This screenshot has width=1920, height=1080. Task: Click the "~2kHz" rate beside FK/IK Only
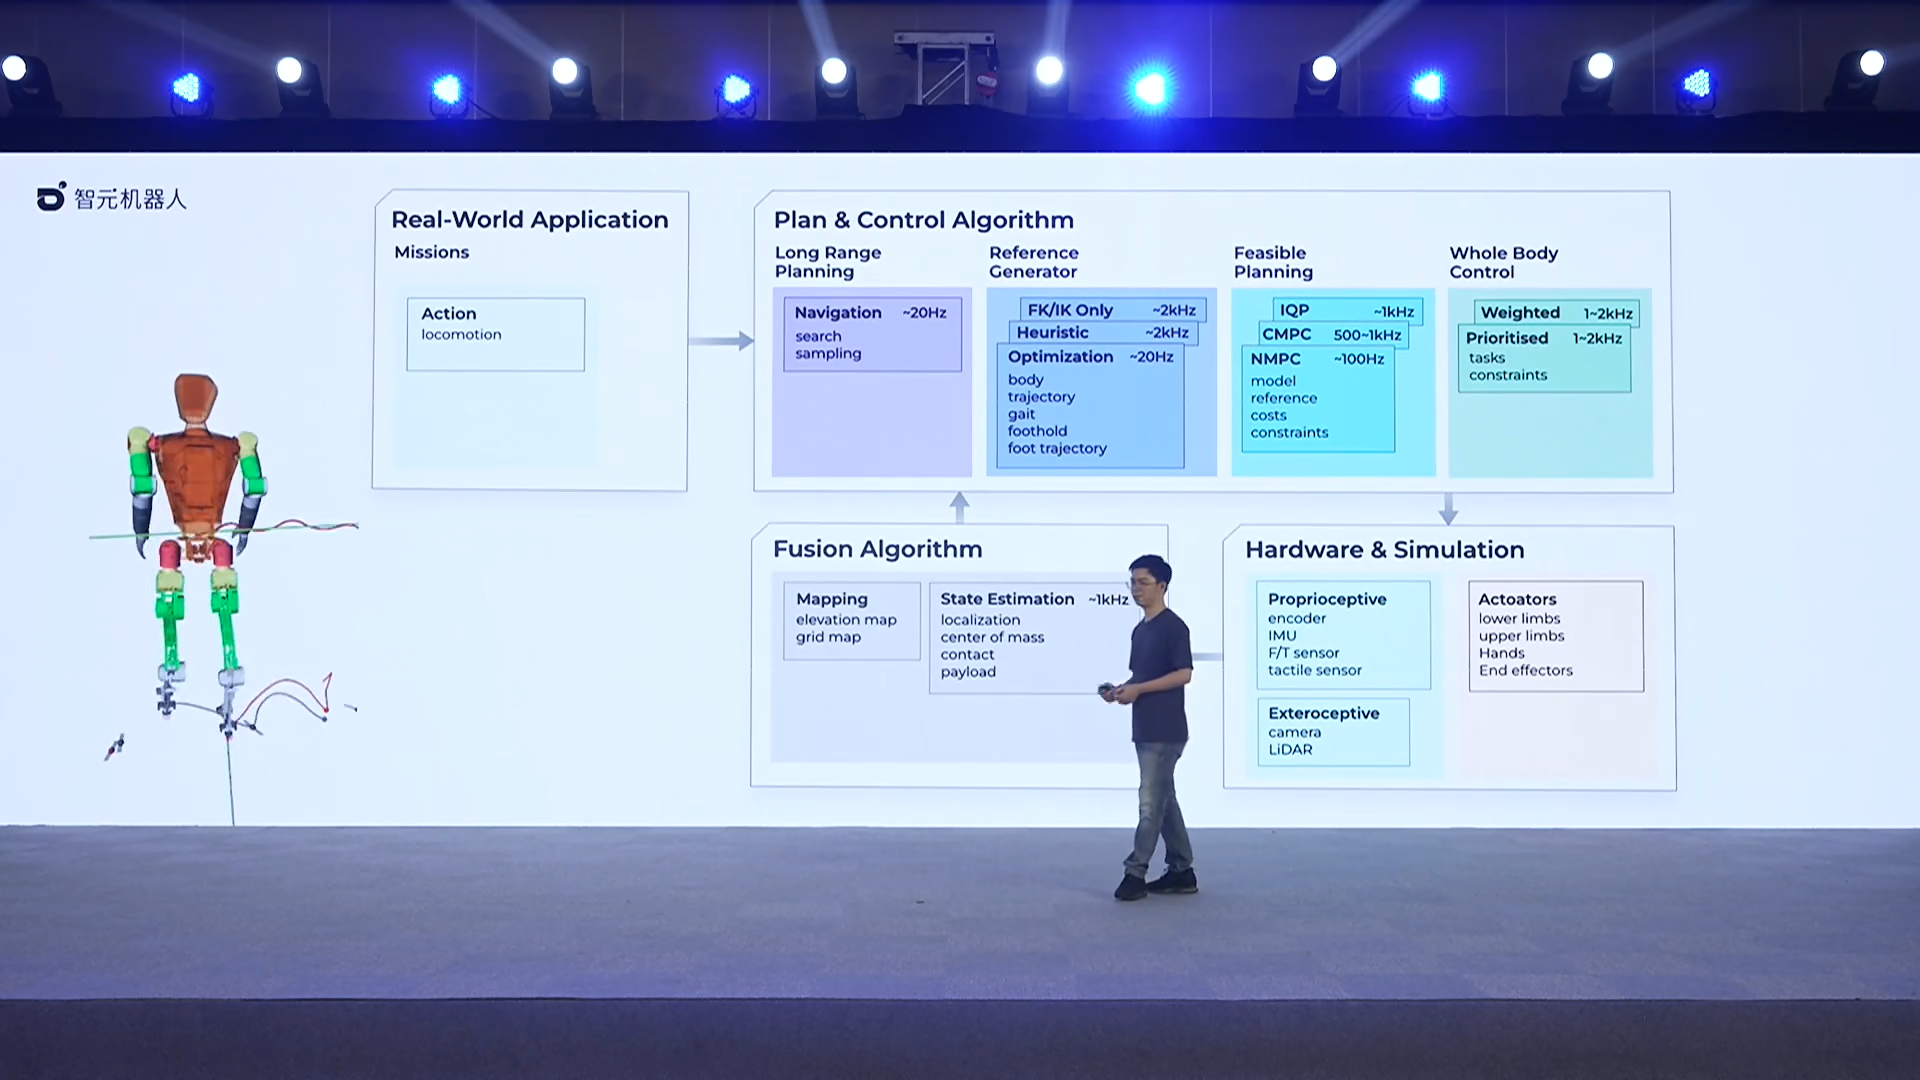point(1174,310)
